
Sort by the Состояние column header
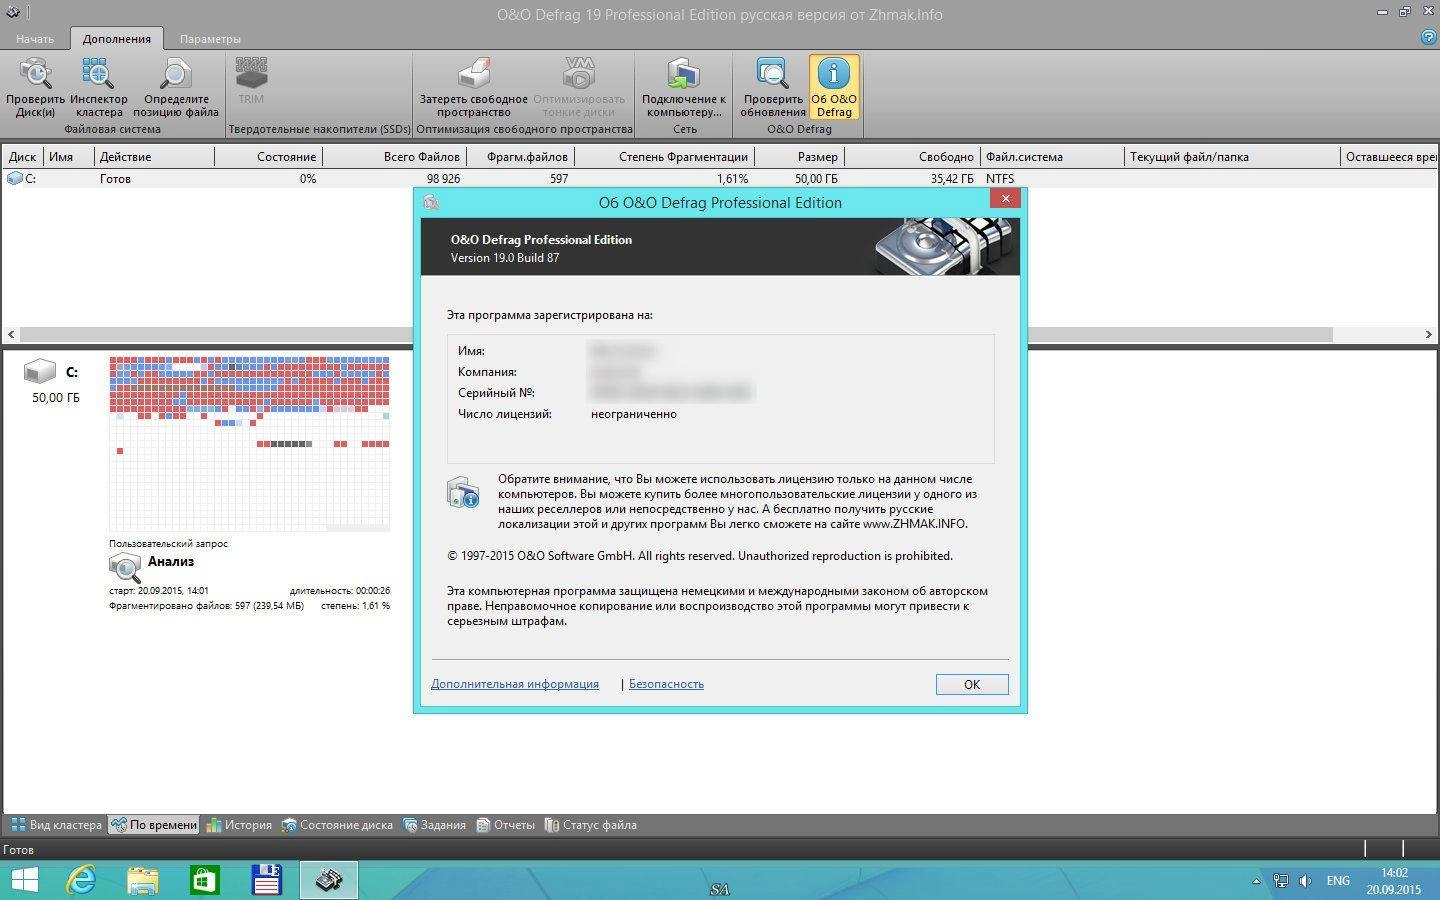[x=269, y=157]
